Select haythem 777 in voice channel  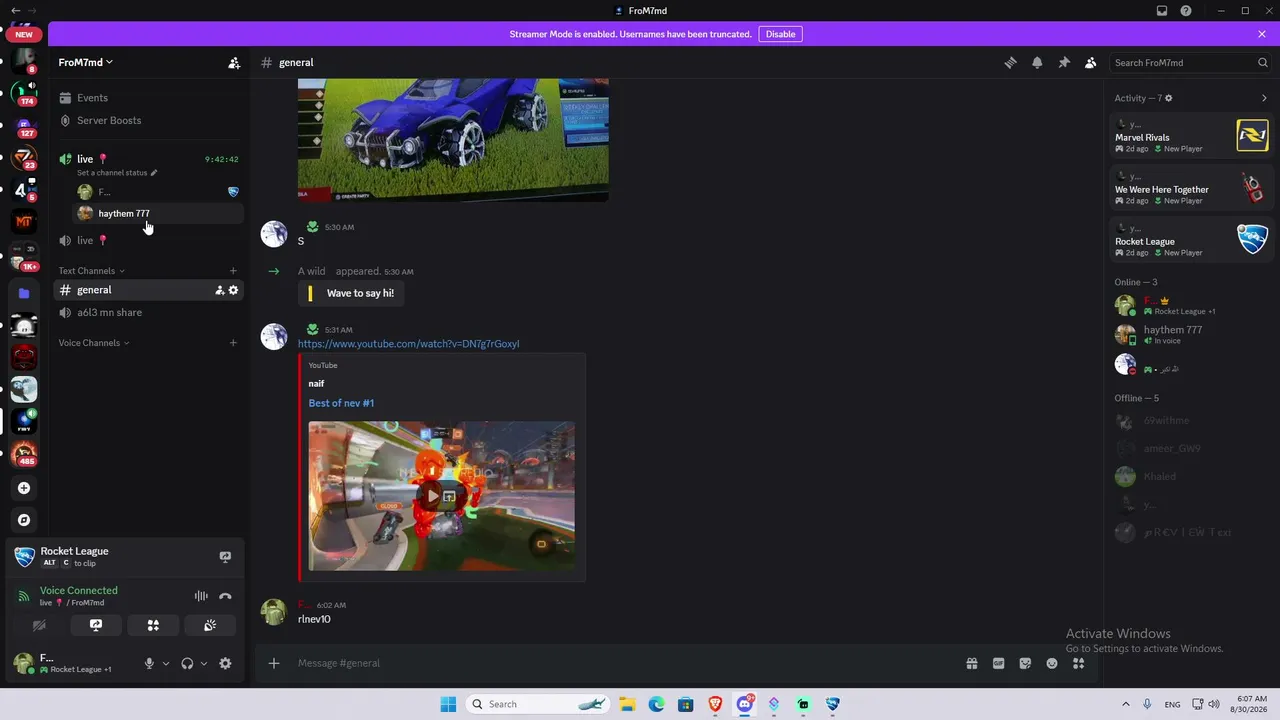pos(158,213)
